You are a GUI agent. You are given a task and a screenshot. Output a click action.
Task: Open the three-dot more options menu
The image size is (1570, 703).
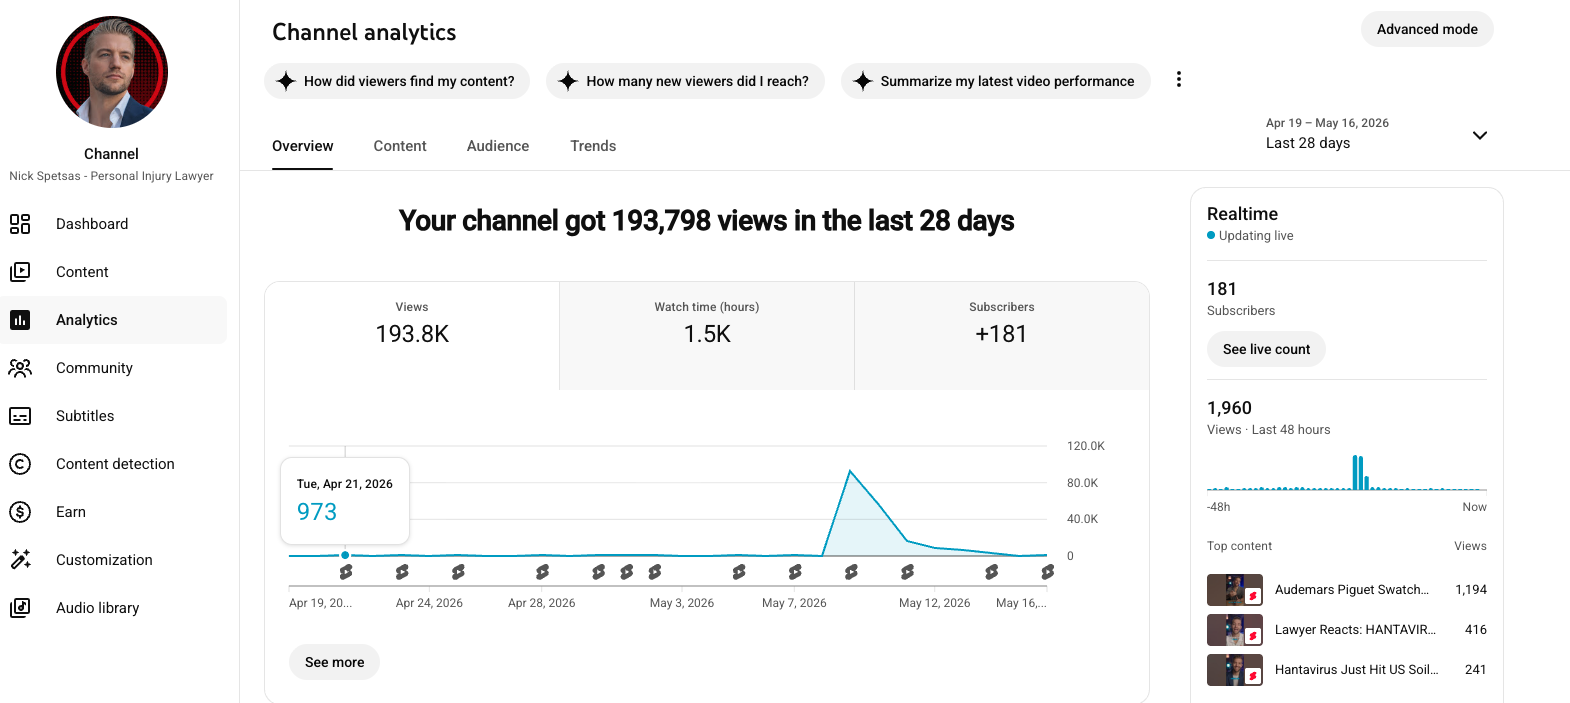pos(1179,79)
